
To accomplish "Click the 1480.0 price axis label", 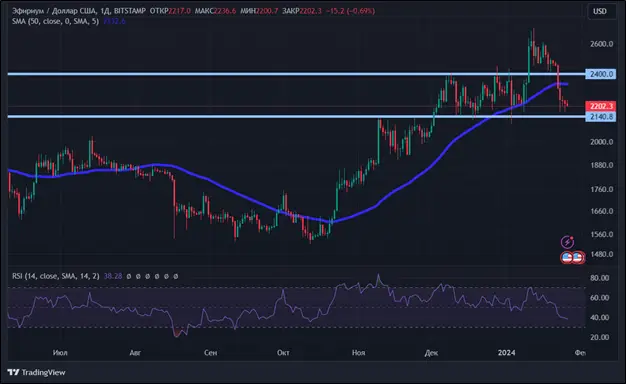I will pyautogui.click(x=602, y=254).
